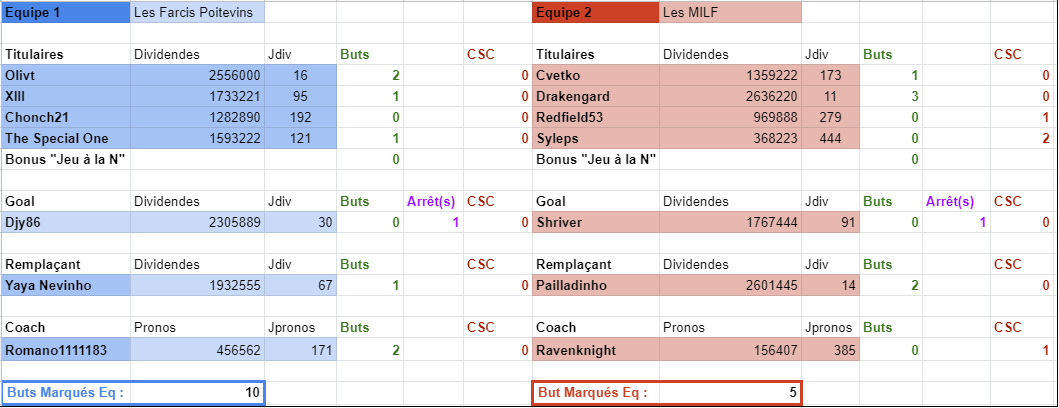The width and height of the screenshot is (1059, 408).
Task: Click the "Syleps" player cell
Action: (x=595, y=138)
